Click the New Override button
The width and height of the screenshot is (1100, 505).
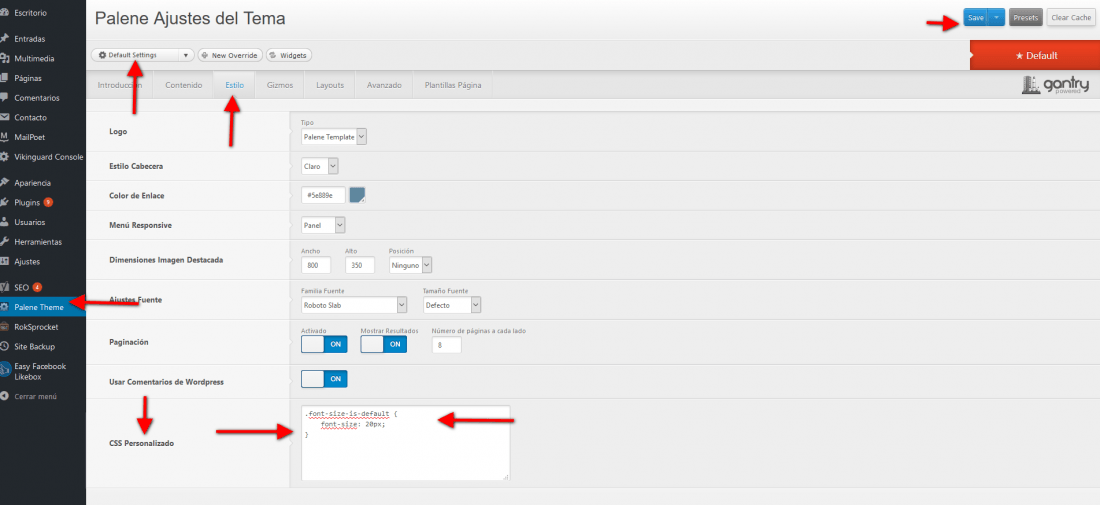230,55
